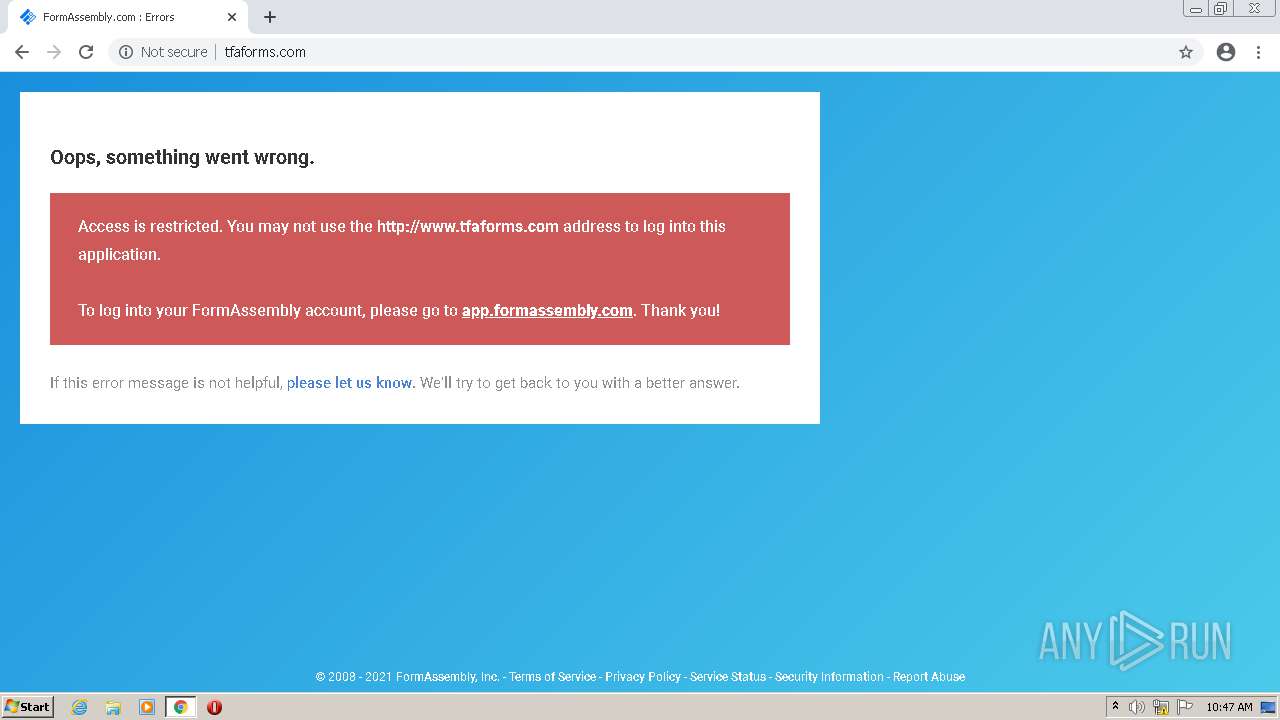Bookmark this page with the star icon
Viewport: 1280px width, 720px height.
pyautogui.click(x=1186, y=52)
